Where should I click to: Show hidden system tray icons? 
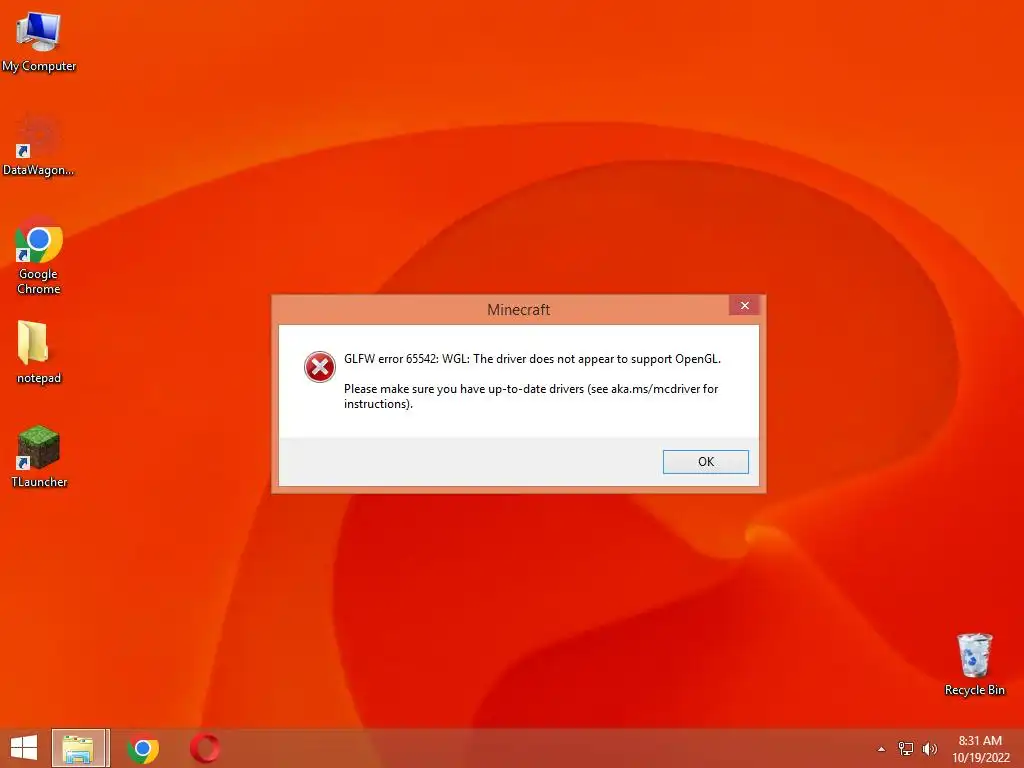point(881,749)
